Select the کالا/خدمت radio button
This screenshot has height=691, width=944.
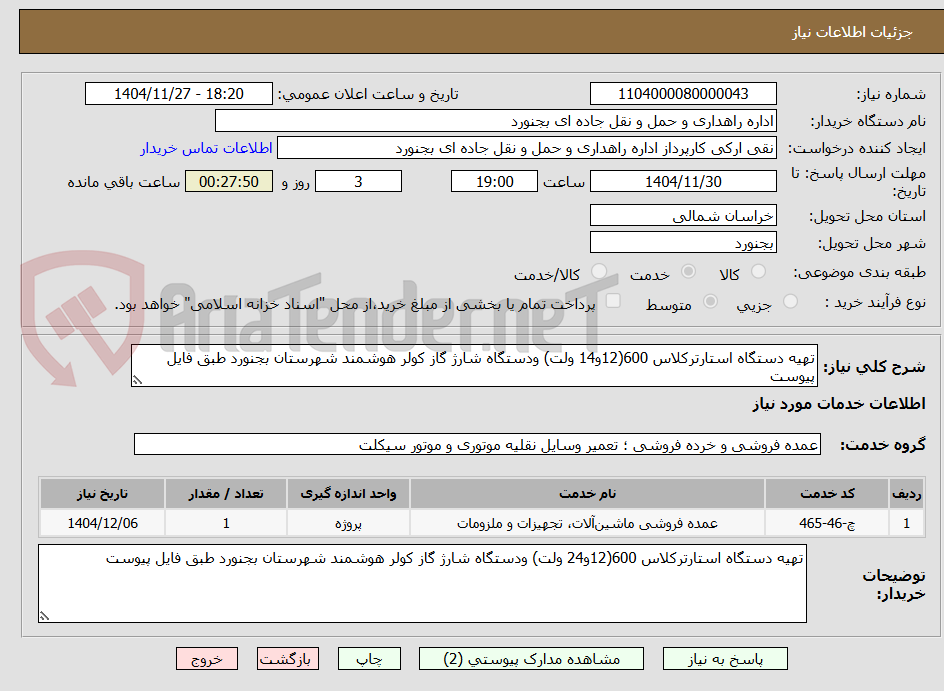click(x=598, y=271)
